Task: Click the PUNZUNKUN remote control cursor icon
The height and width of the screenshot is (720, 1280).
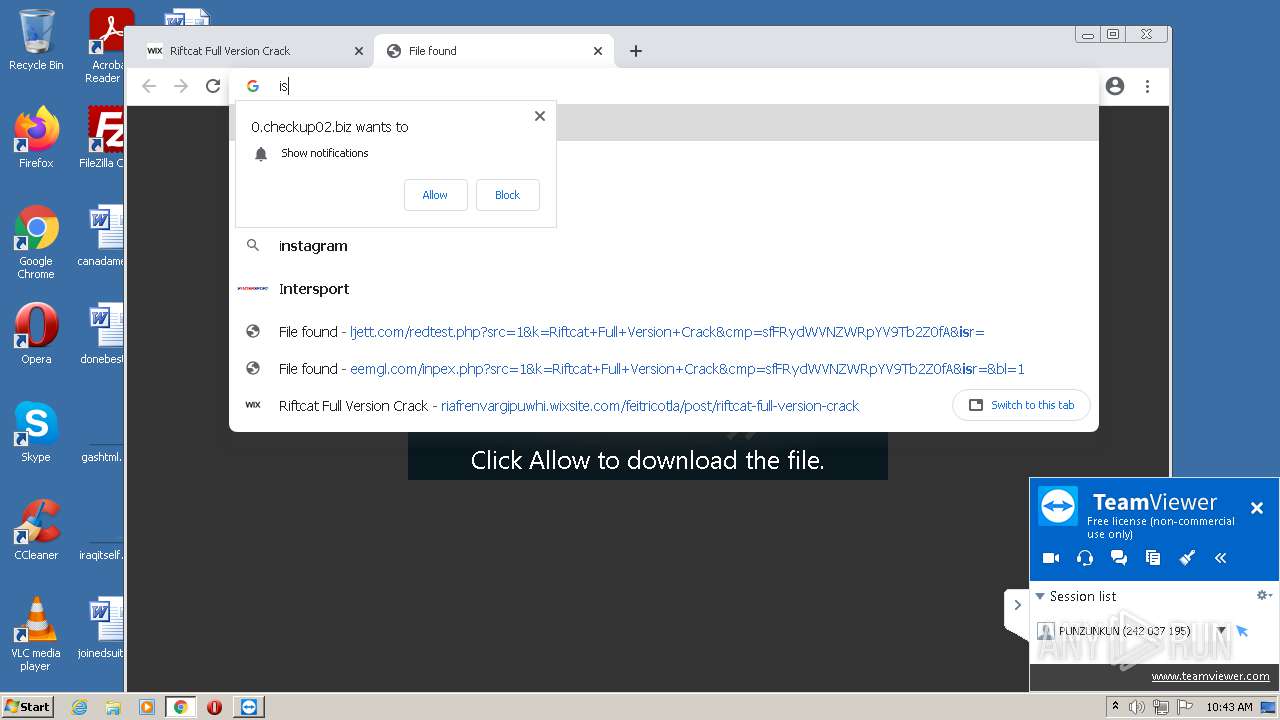Action: [x=1242, y=631]
